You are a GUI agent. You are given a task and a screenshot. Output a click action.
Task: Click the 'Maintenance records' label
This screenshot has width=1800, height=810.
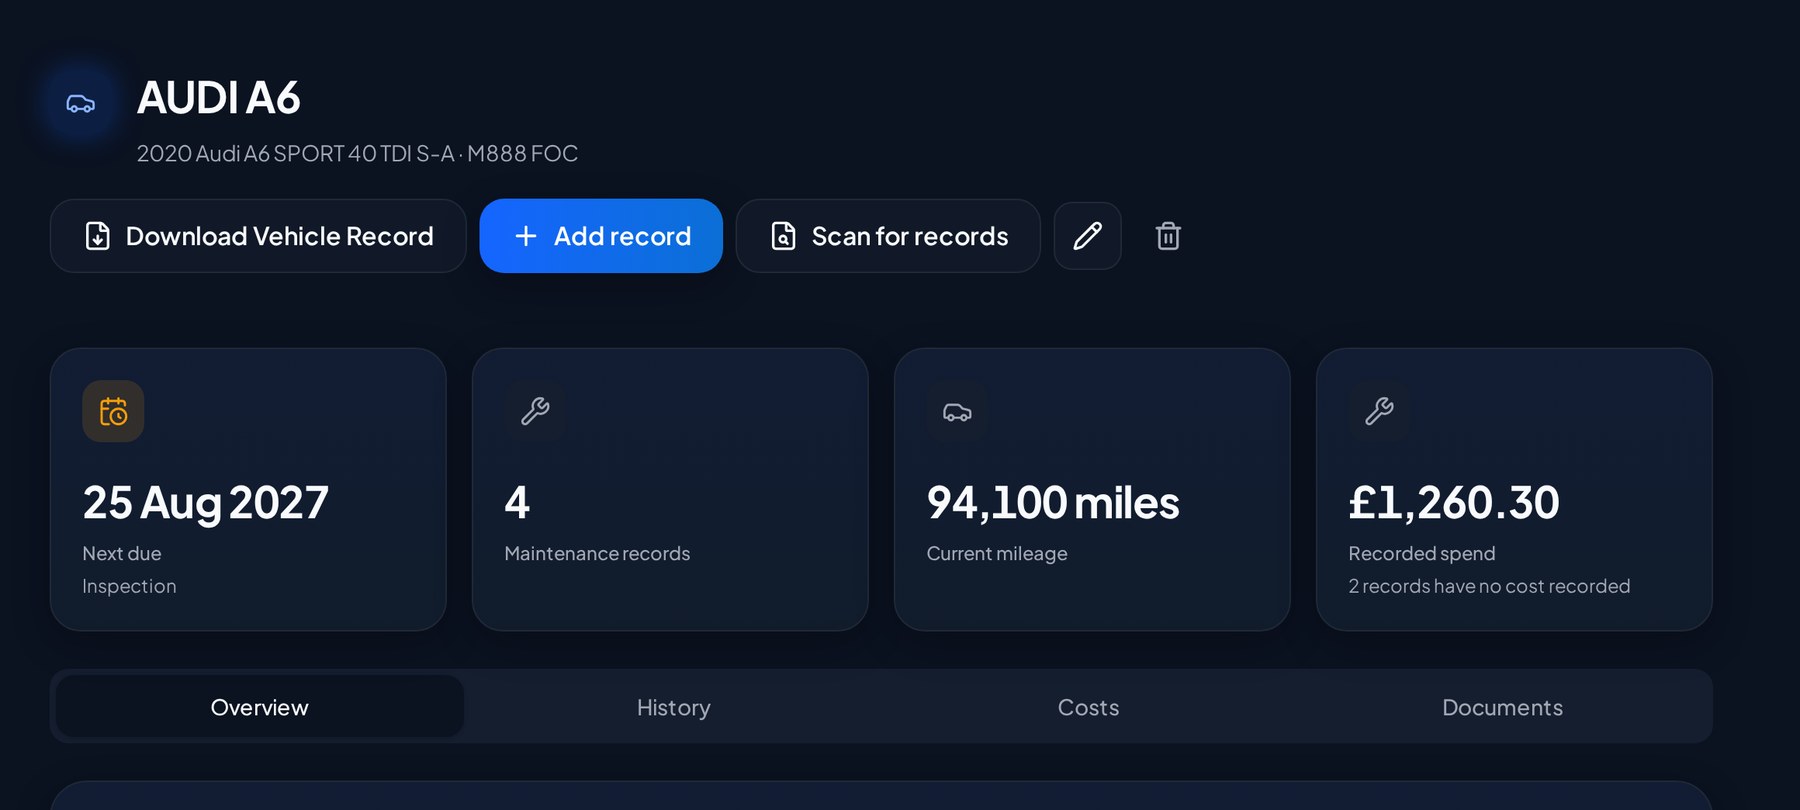597,553
